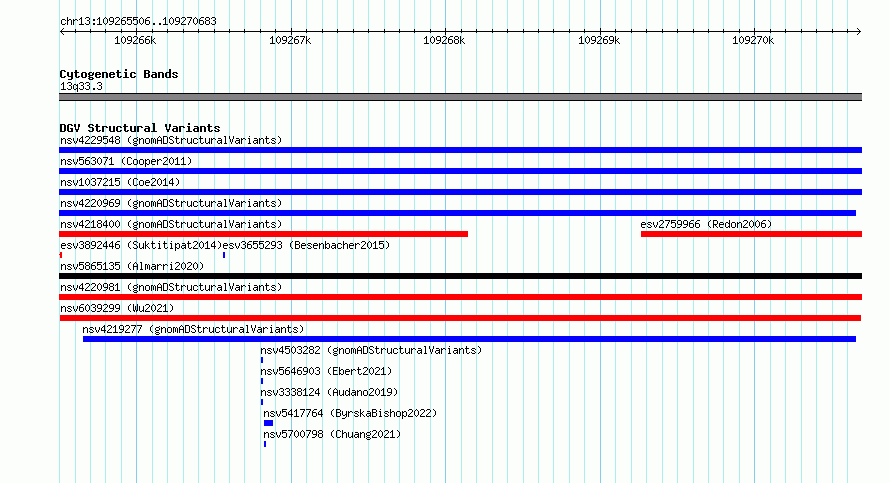Open nsv4503282 gnomAD variant label
Screen dimensions: 890x483
pos(371,350)
